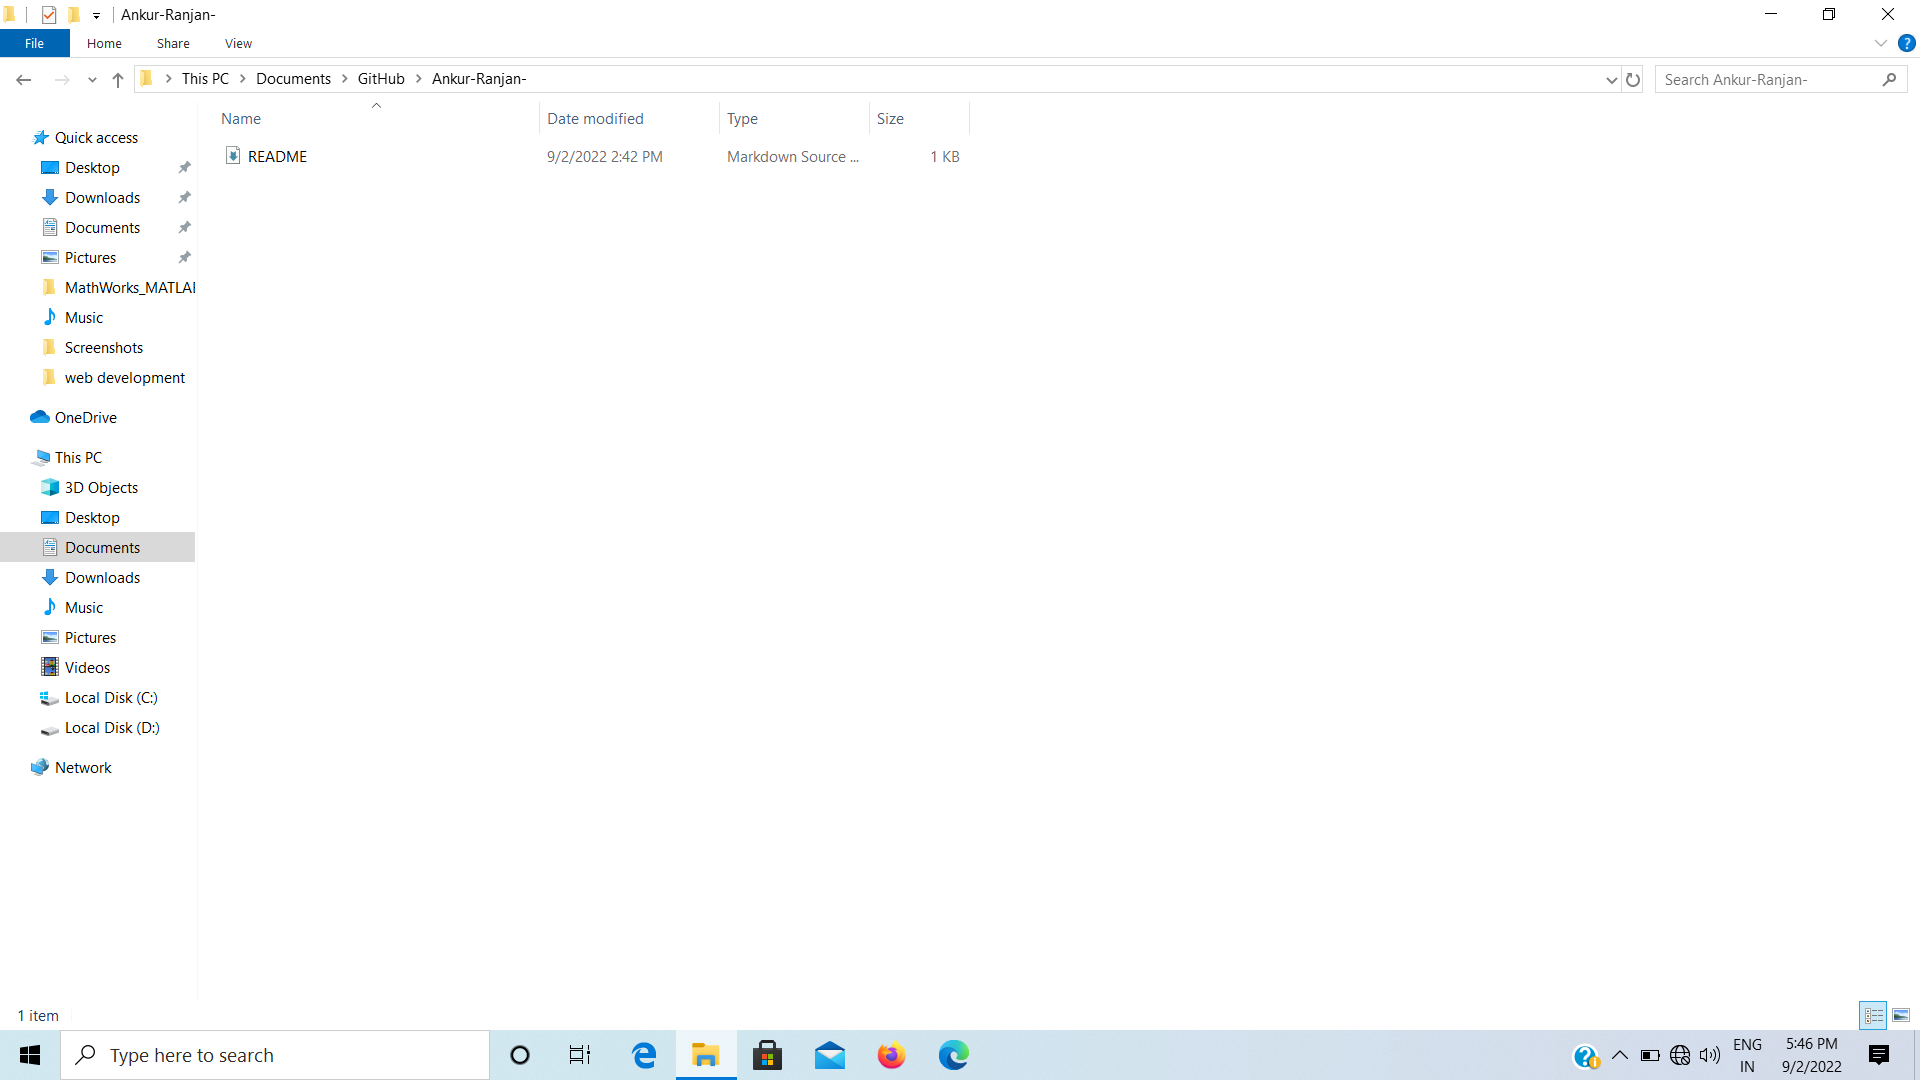Click the search magnifier icon
Screen dimensions: 1920x1080
tap(1890, 79)
